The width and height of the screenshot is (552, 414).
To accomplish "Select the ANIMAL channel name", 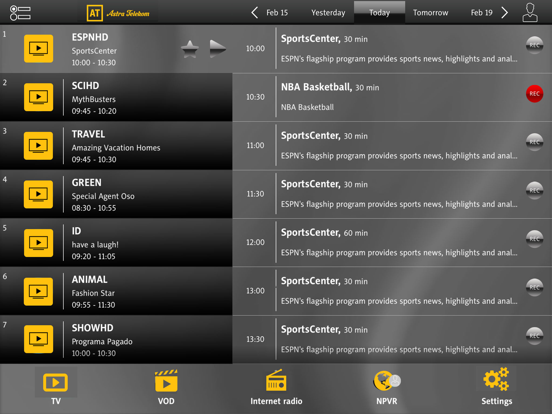I will pos(90,280).
